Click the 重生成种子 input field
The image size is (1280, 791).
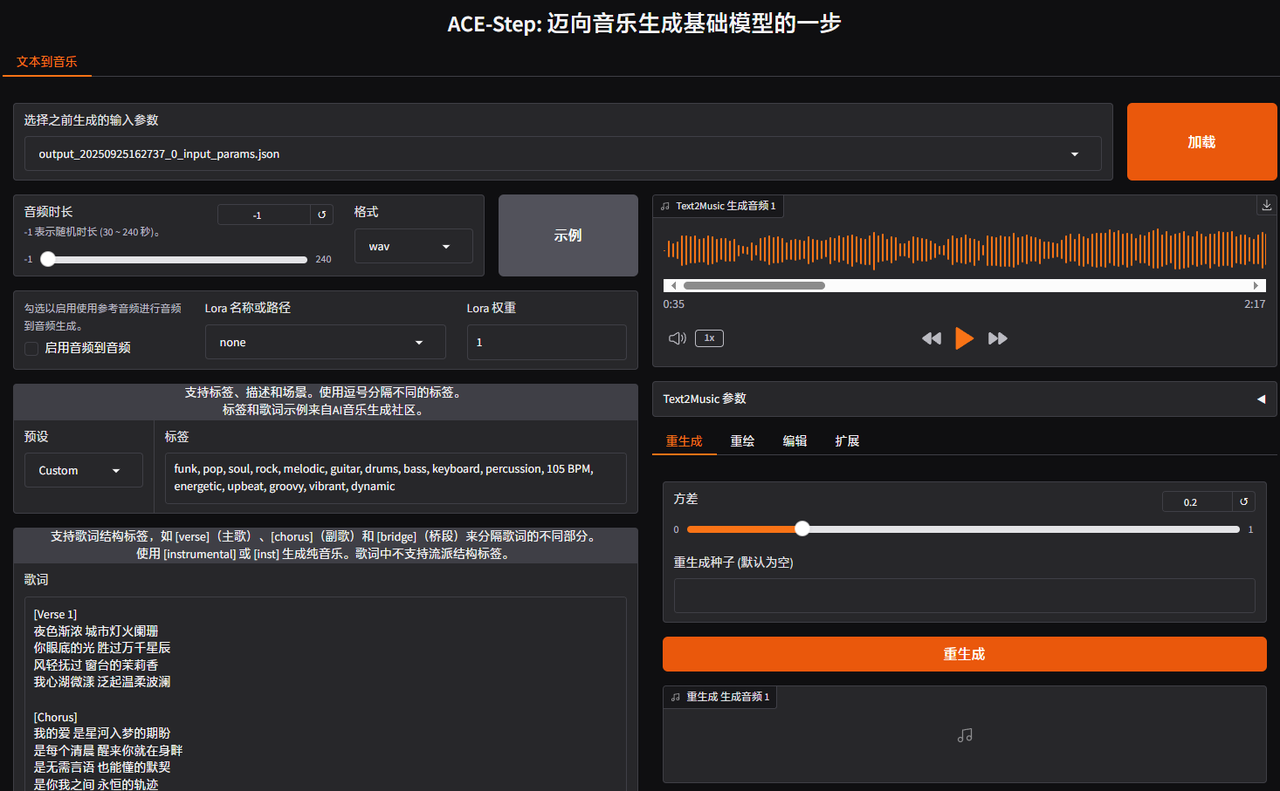(x=964, y=595)
